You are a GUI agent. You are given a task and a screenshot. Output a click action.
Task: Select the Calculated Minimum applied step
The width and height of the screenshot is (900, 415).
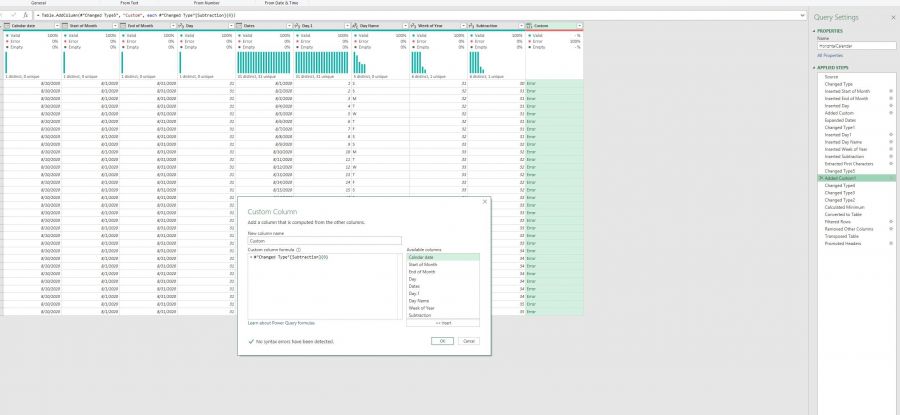[856, 207]
